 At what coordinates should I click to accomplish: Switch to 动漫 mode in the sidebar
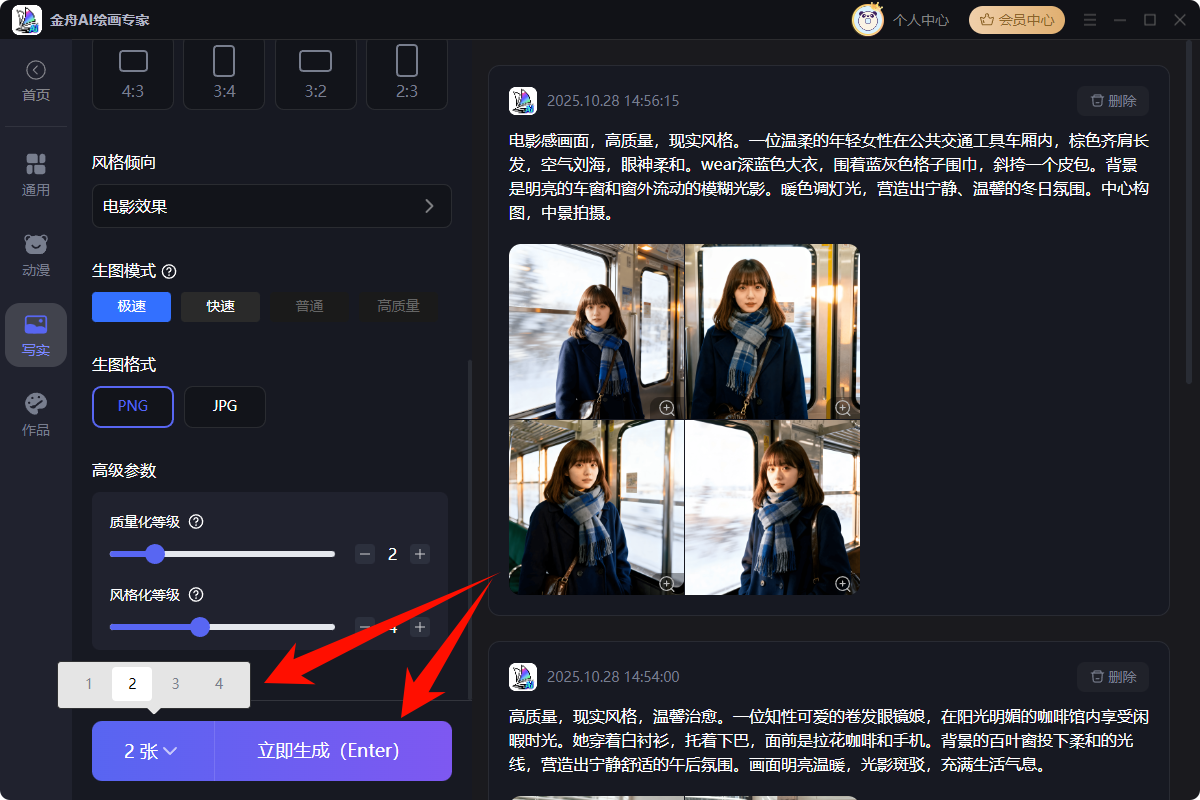coord(35,255)
